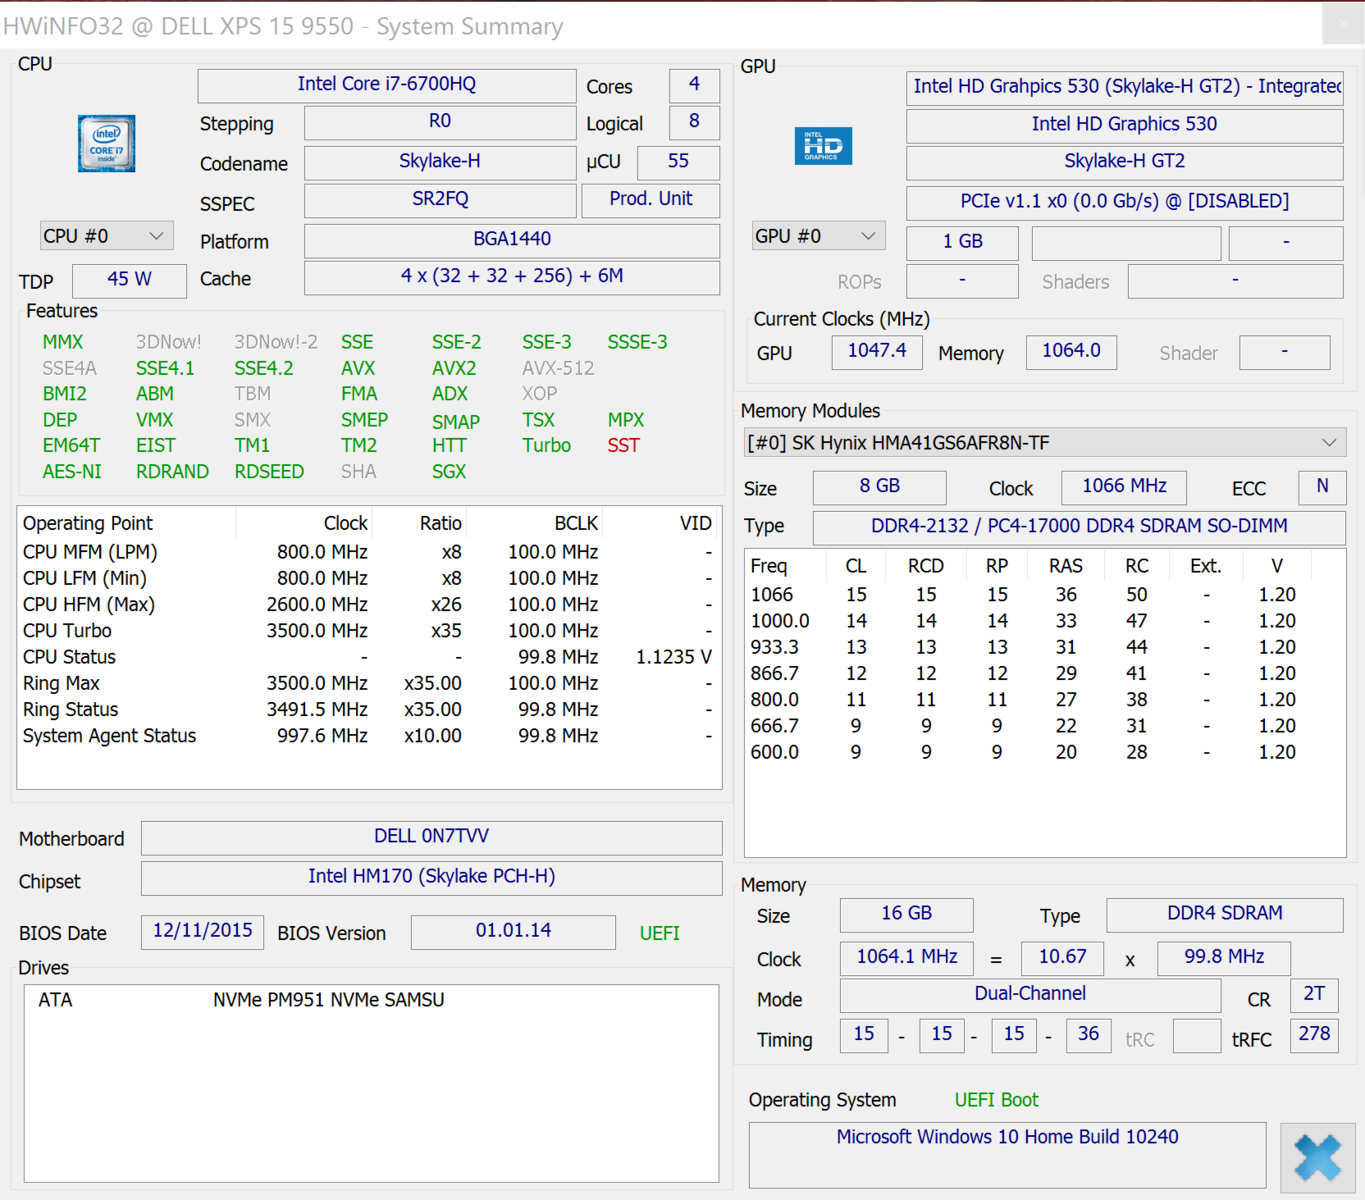The height and width of the screenshot is (1200, 1365).
Task: Click the red SST feature label
Action: coord(623,446)
